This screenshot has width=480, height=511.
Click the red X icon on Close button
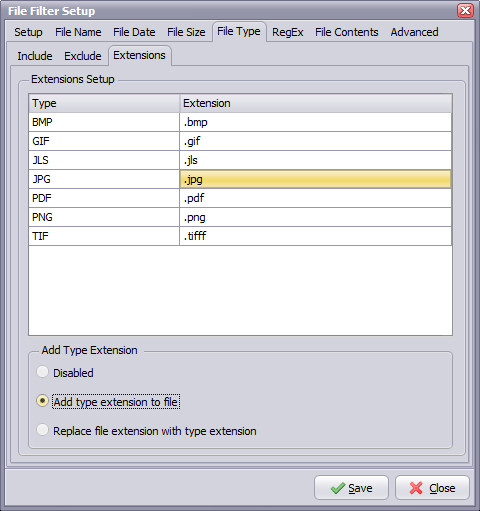coord(416,488)
